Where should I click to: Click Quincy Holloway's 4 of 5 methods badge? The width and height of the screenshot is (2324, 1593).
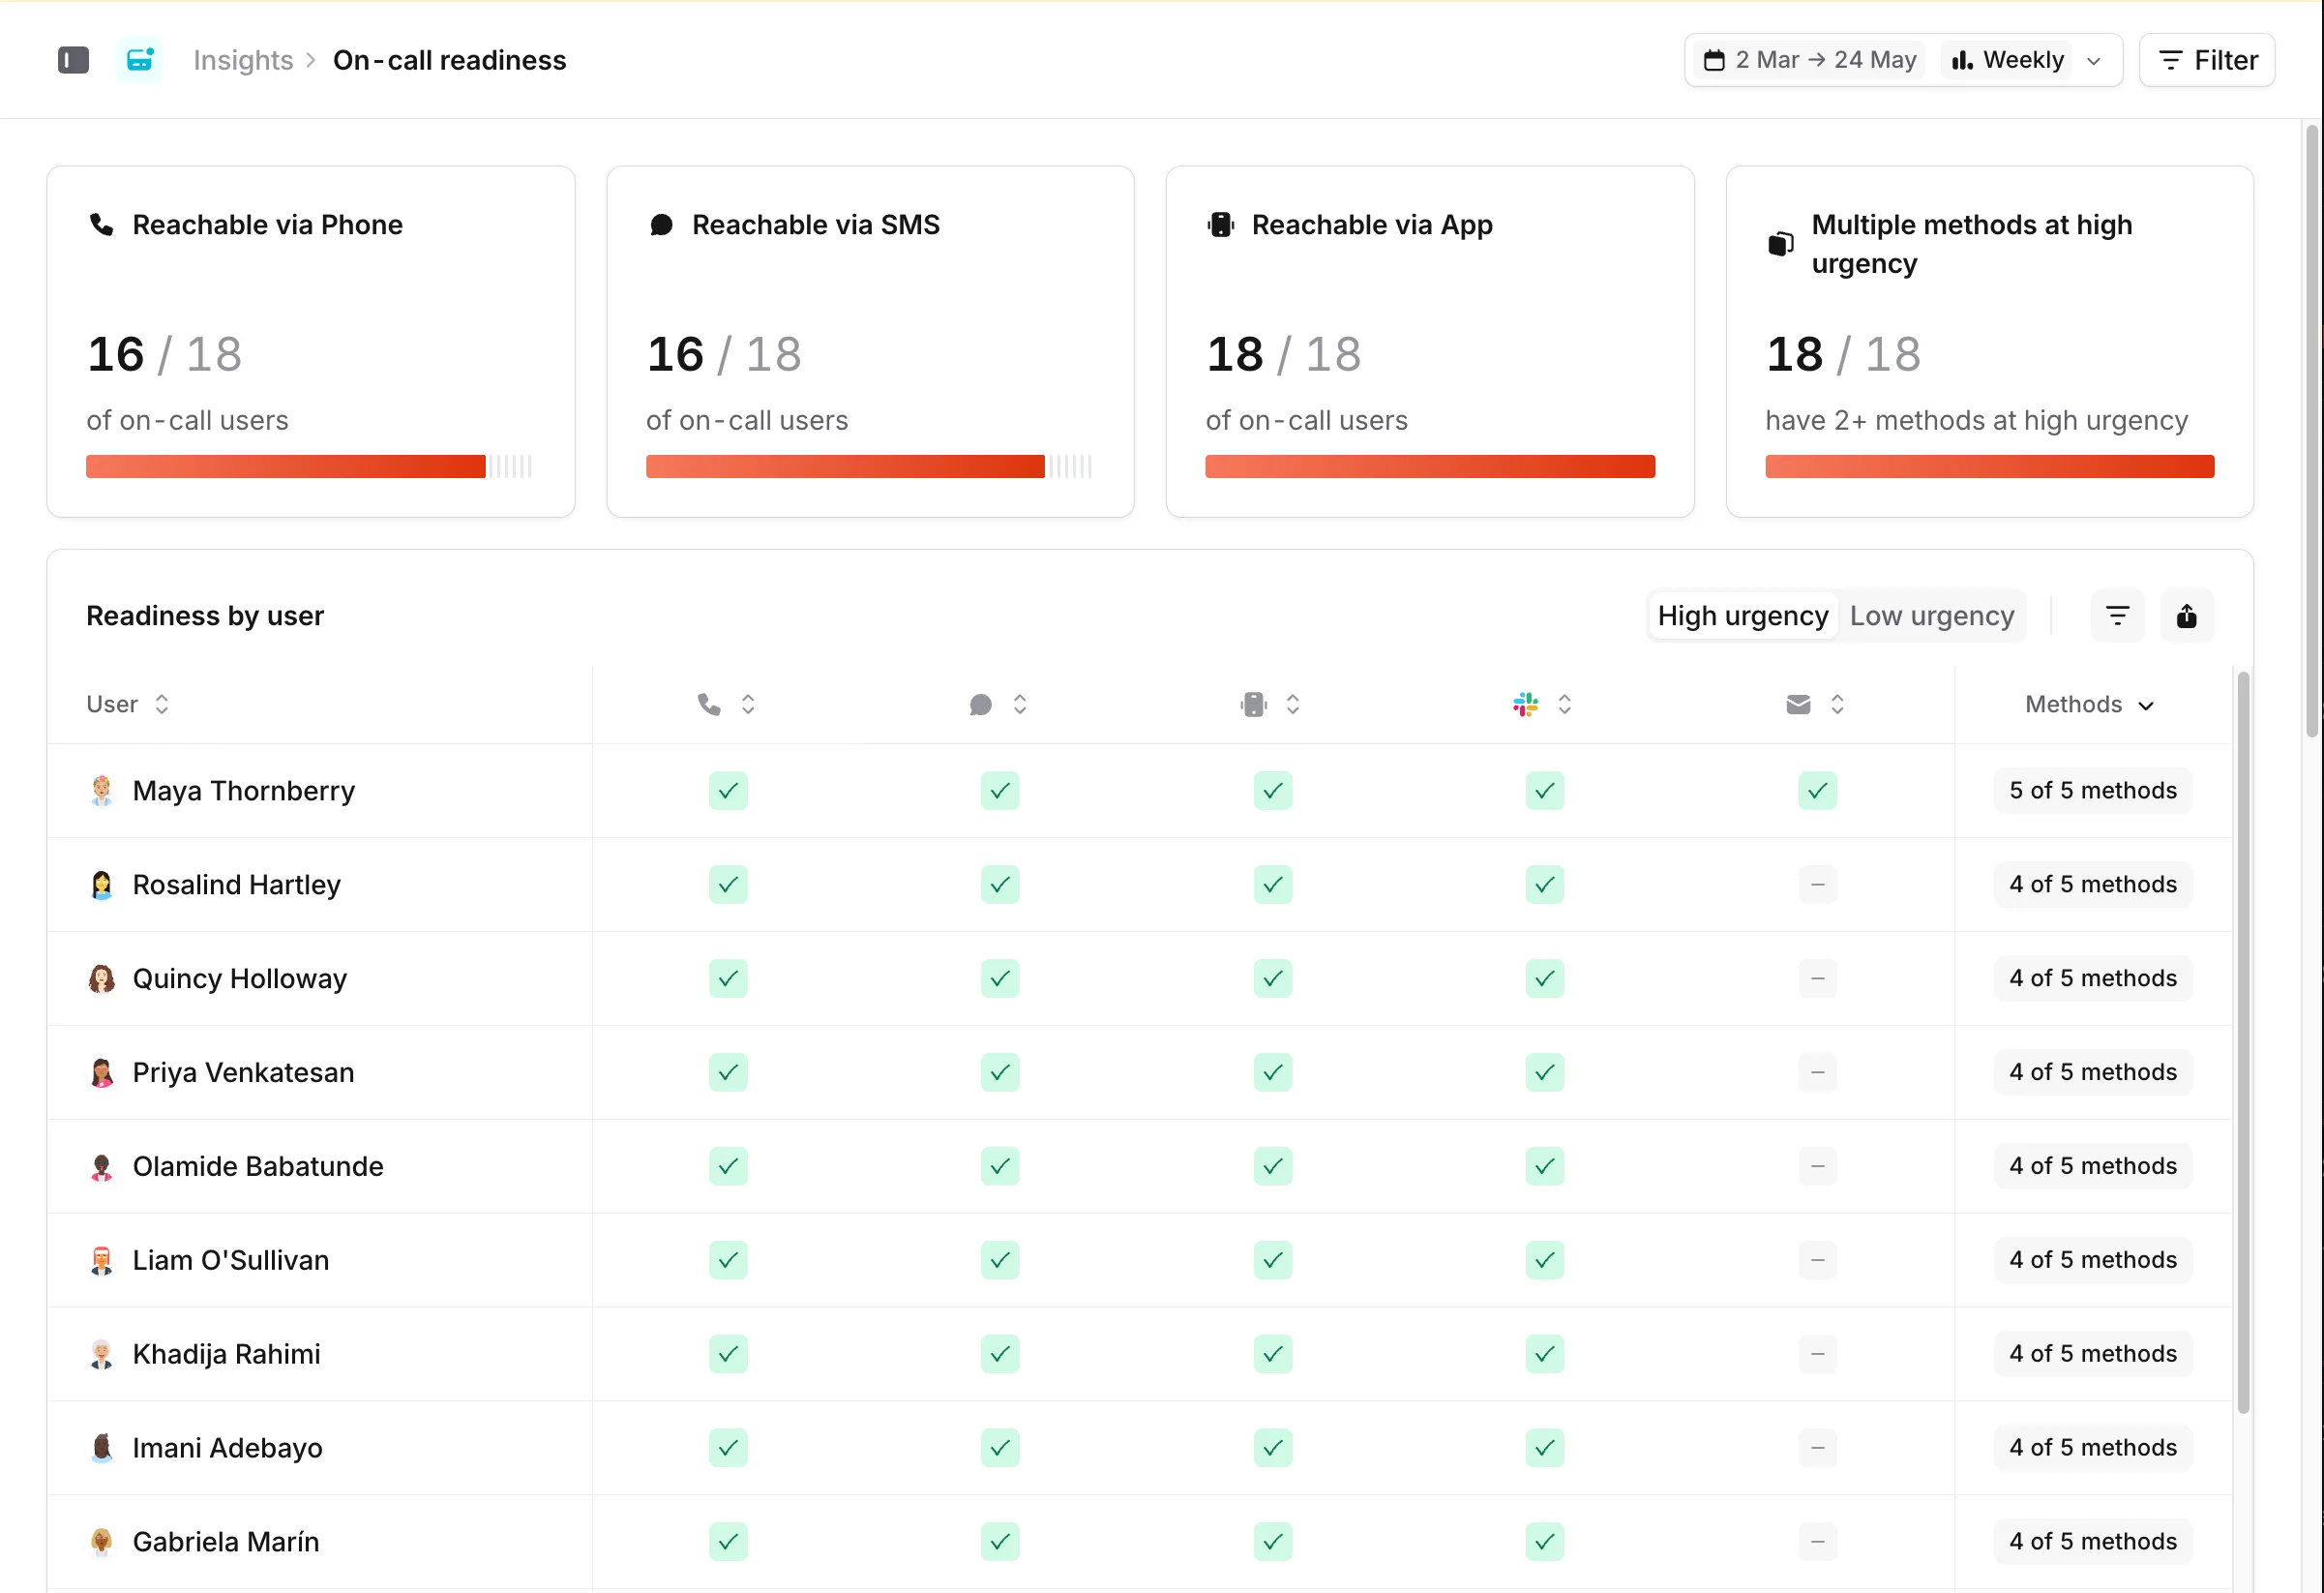tap(2093, 979)
